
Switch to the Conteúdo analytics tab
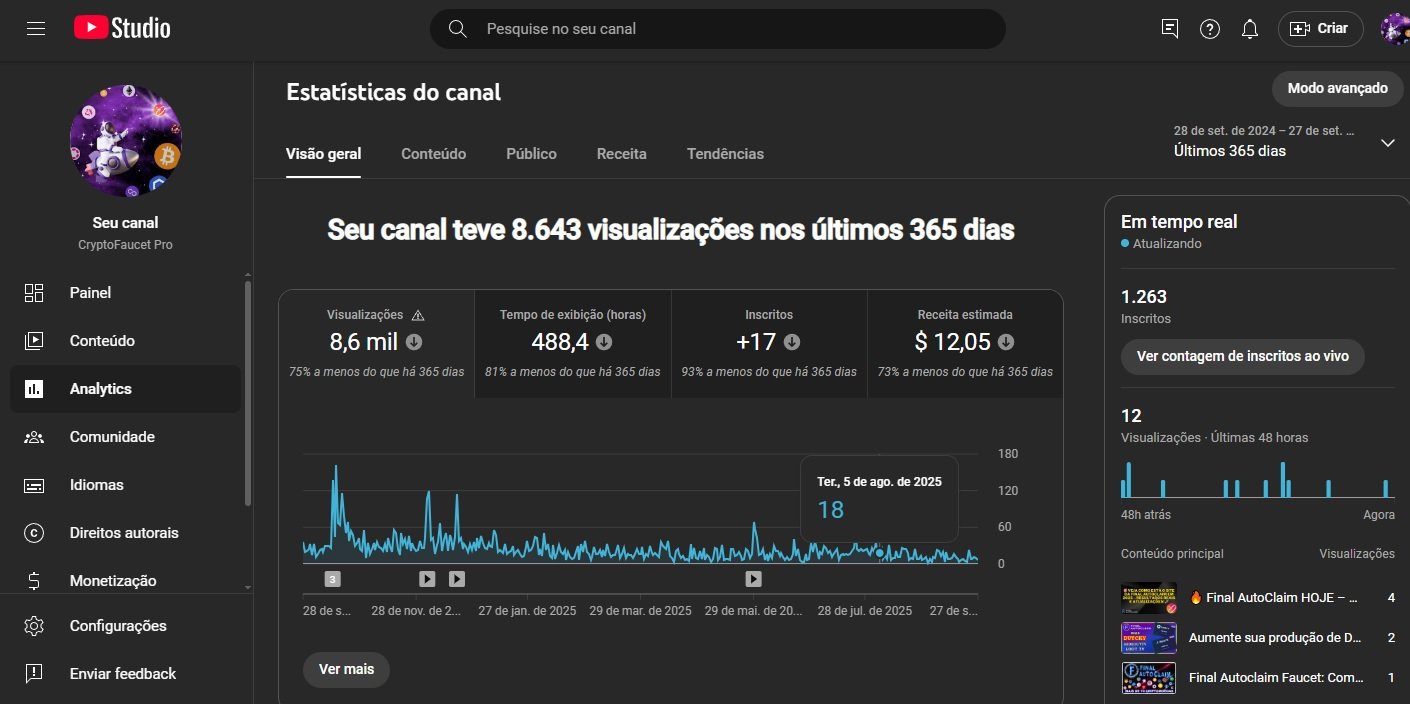point(434,154)
